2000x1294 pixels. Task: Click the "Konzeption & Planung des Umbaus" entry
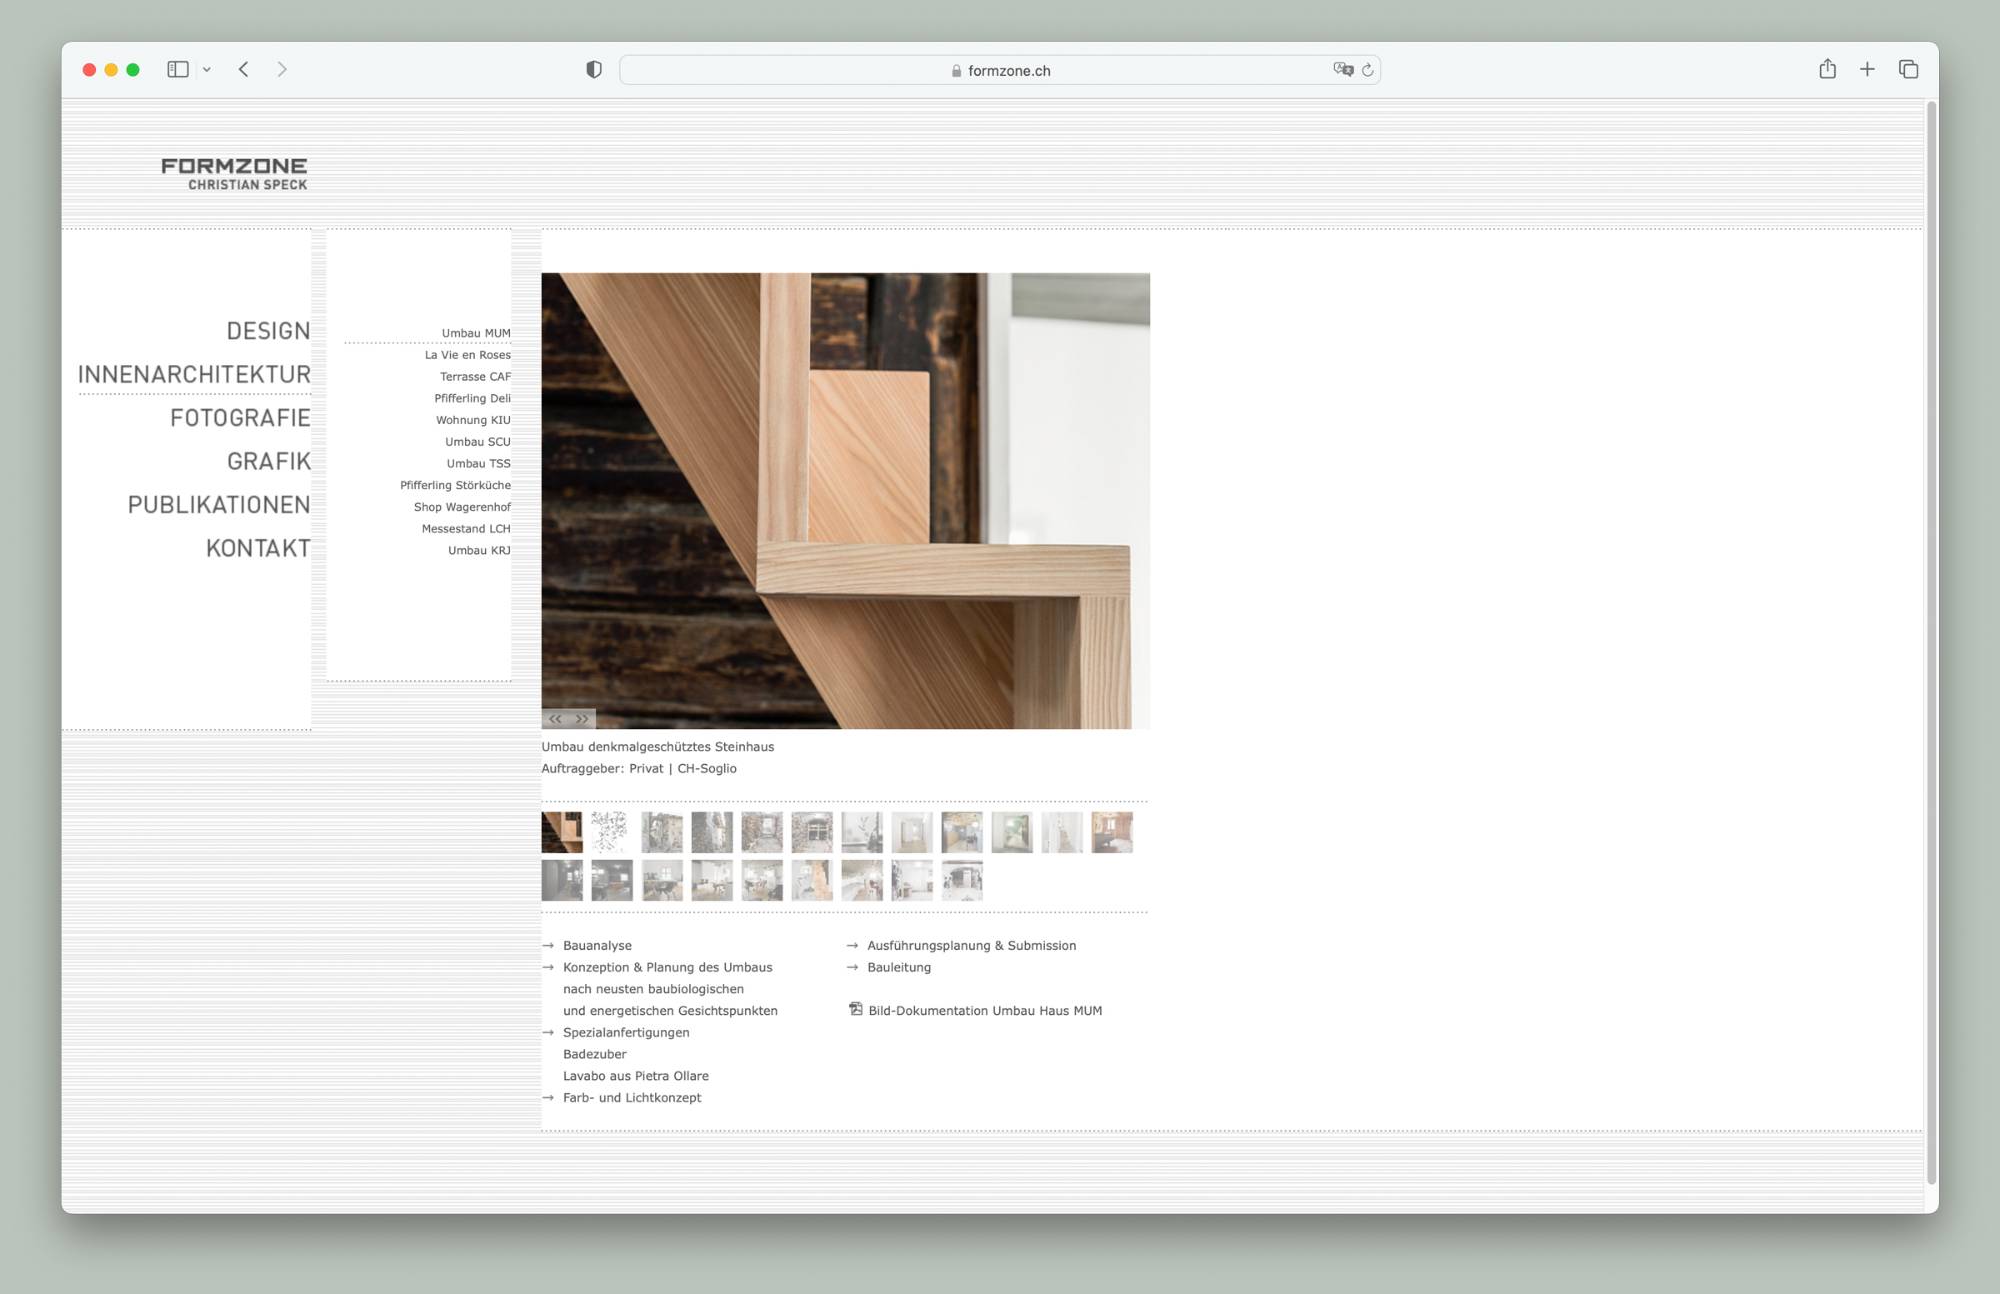pos(667,968)
